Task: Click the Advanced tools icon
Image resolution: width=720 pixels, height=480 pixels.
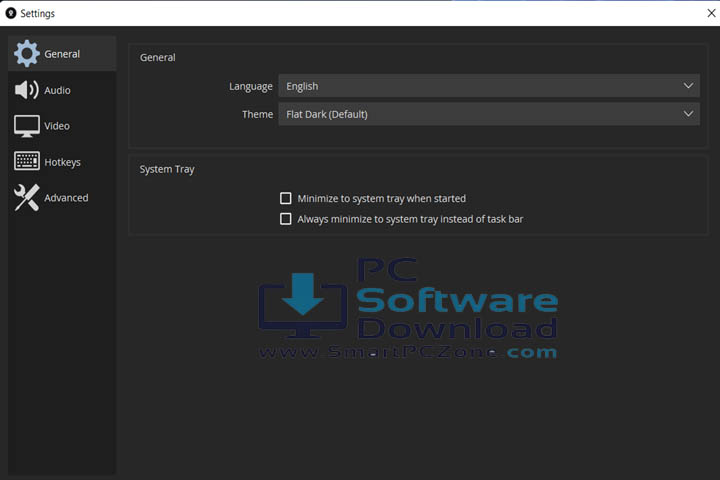Action: (x=27, y=198)
